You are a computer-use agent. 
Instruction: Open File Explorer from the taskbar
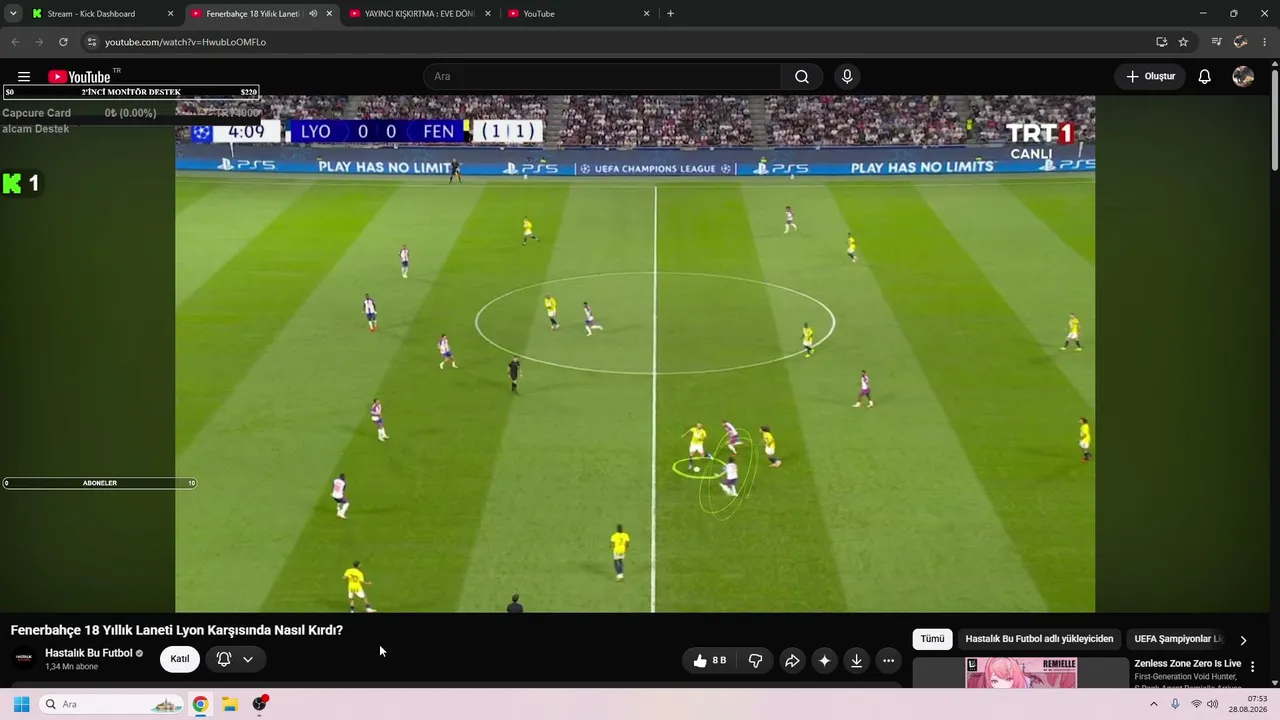(x=229, y=704)
